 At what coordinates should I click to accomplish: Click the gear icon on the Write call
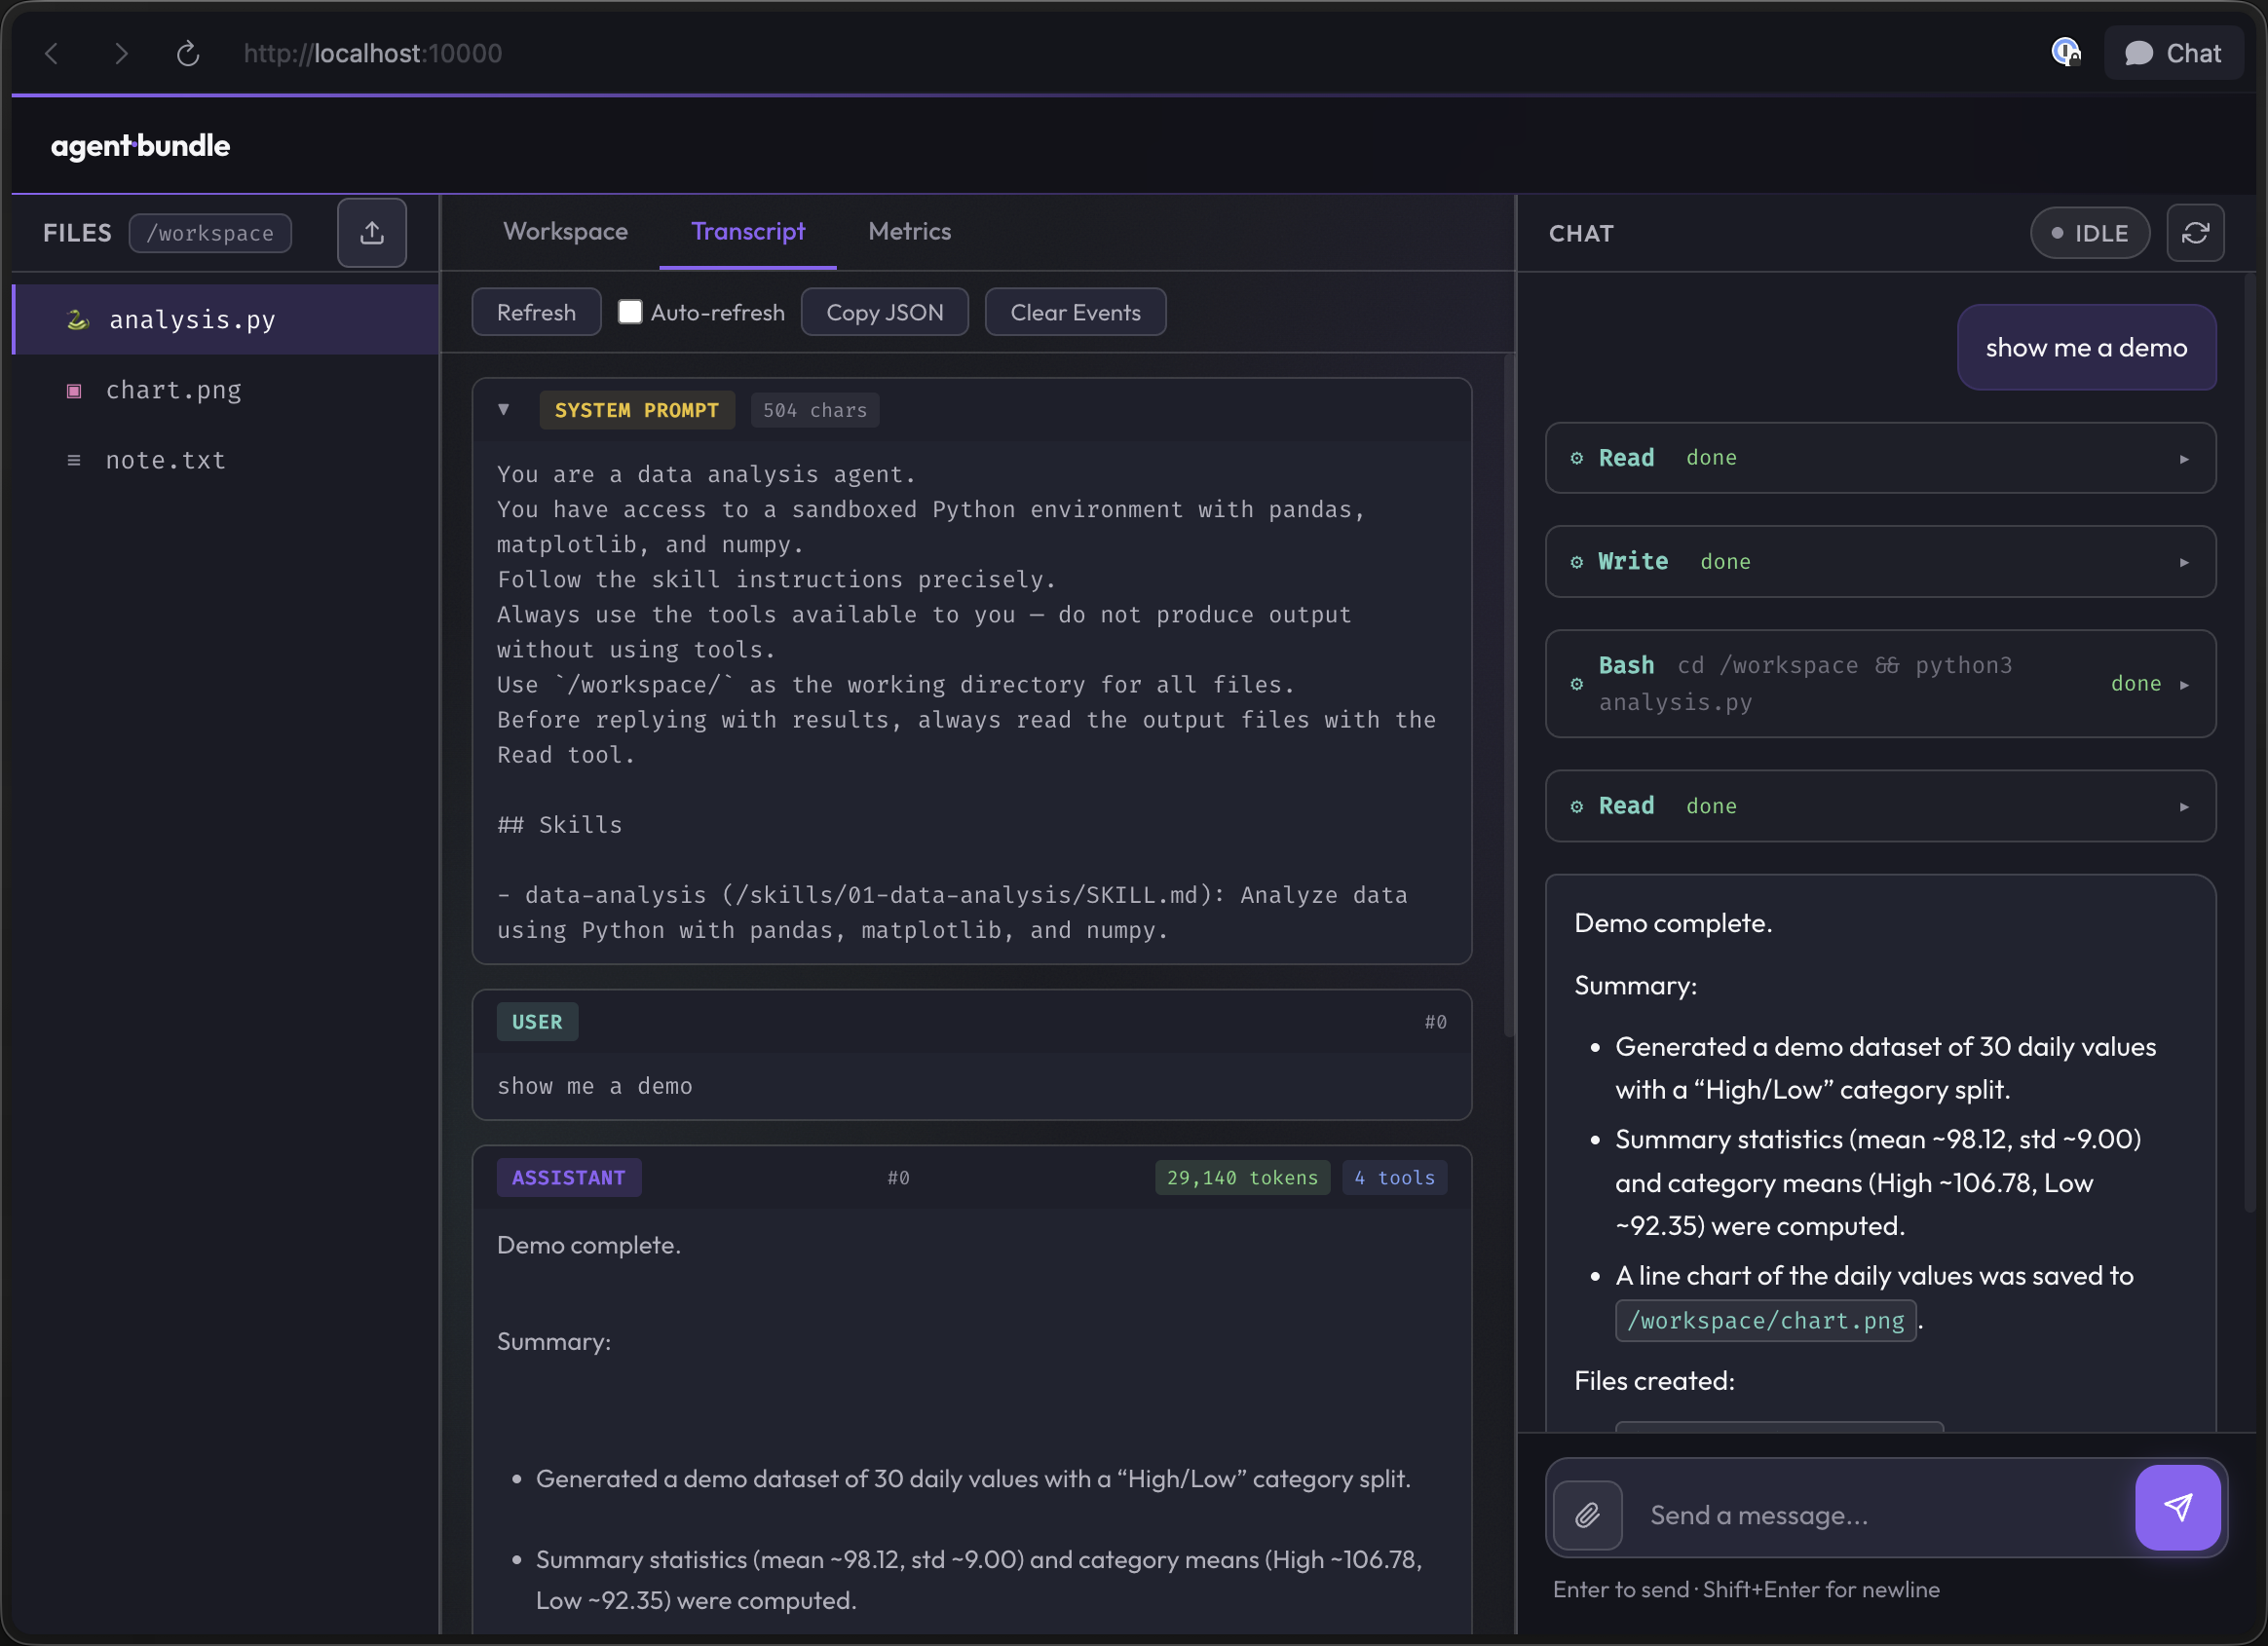pyautogui.click(x=1577, y=562)
